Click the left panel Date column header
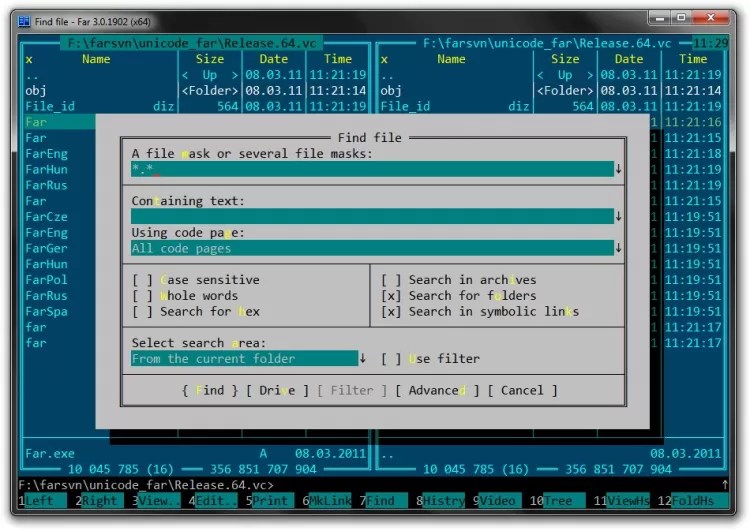Viewport: 750px width, 531px height. click(274, 59)
